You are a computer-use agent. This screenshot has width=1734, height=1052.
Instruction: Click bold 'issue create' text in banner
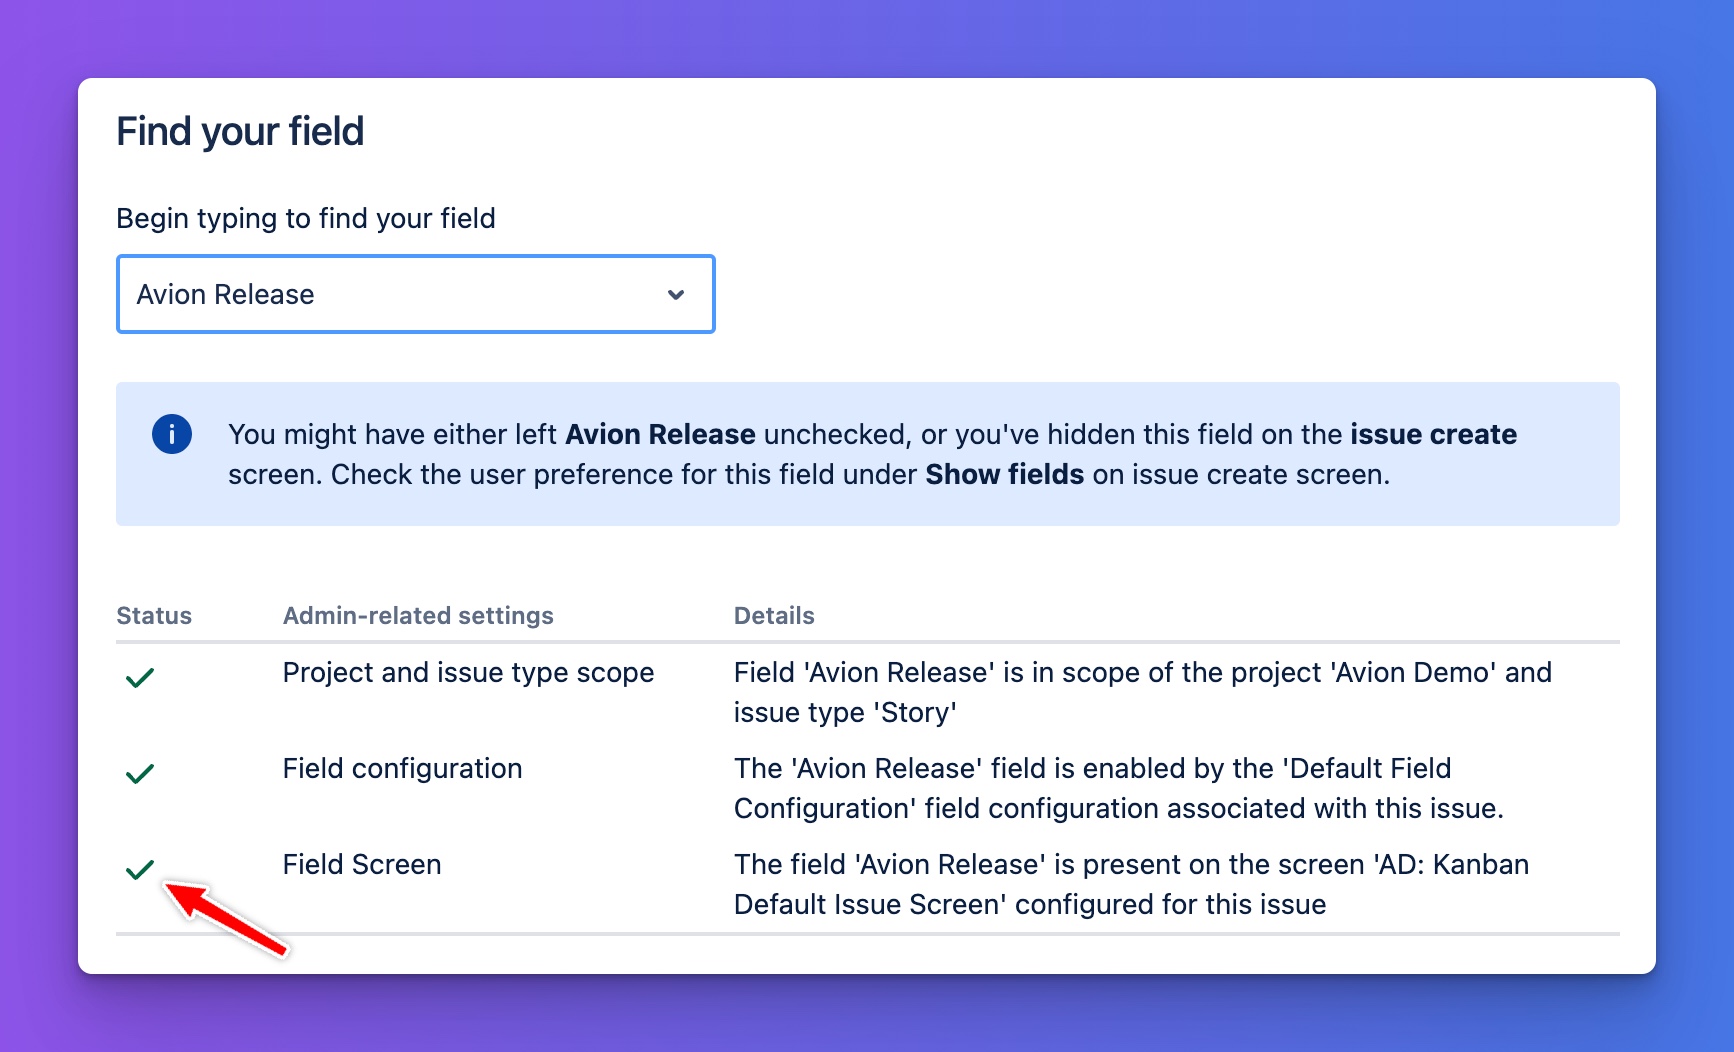click(1433, 435)
